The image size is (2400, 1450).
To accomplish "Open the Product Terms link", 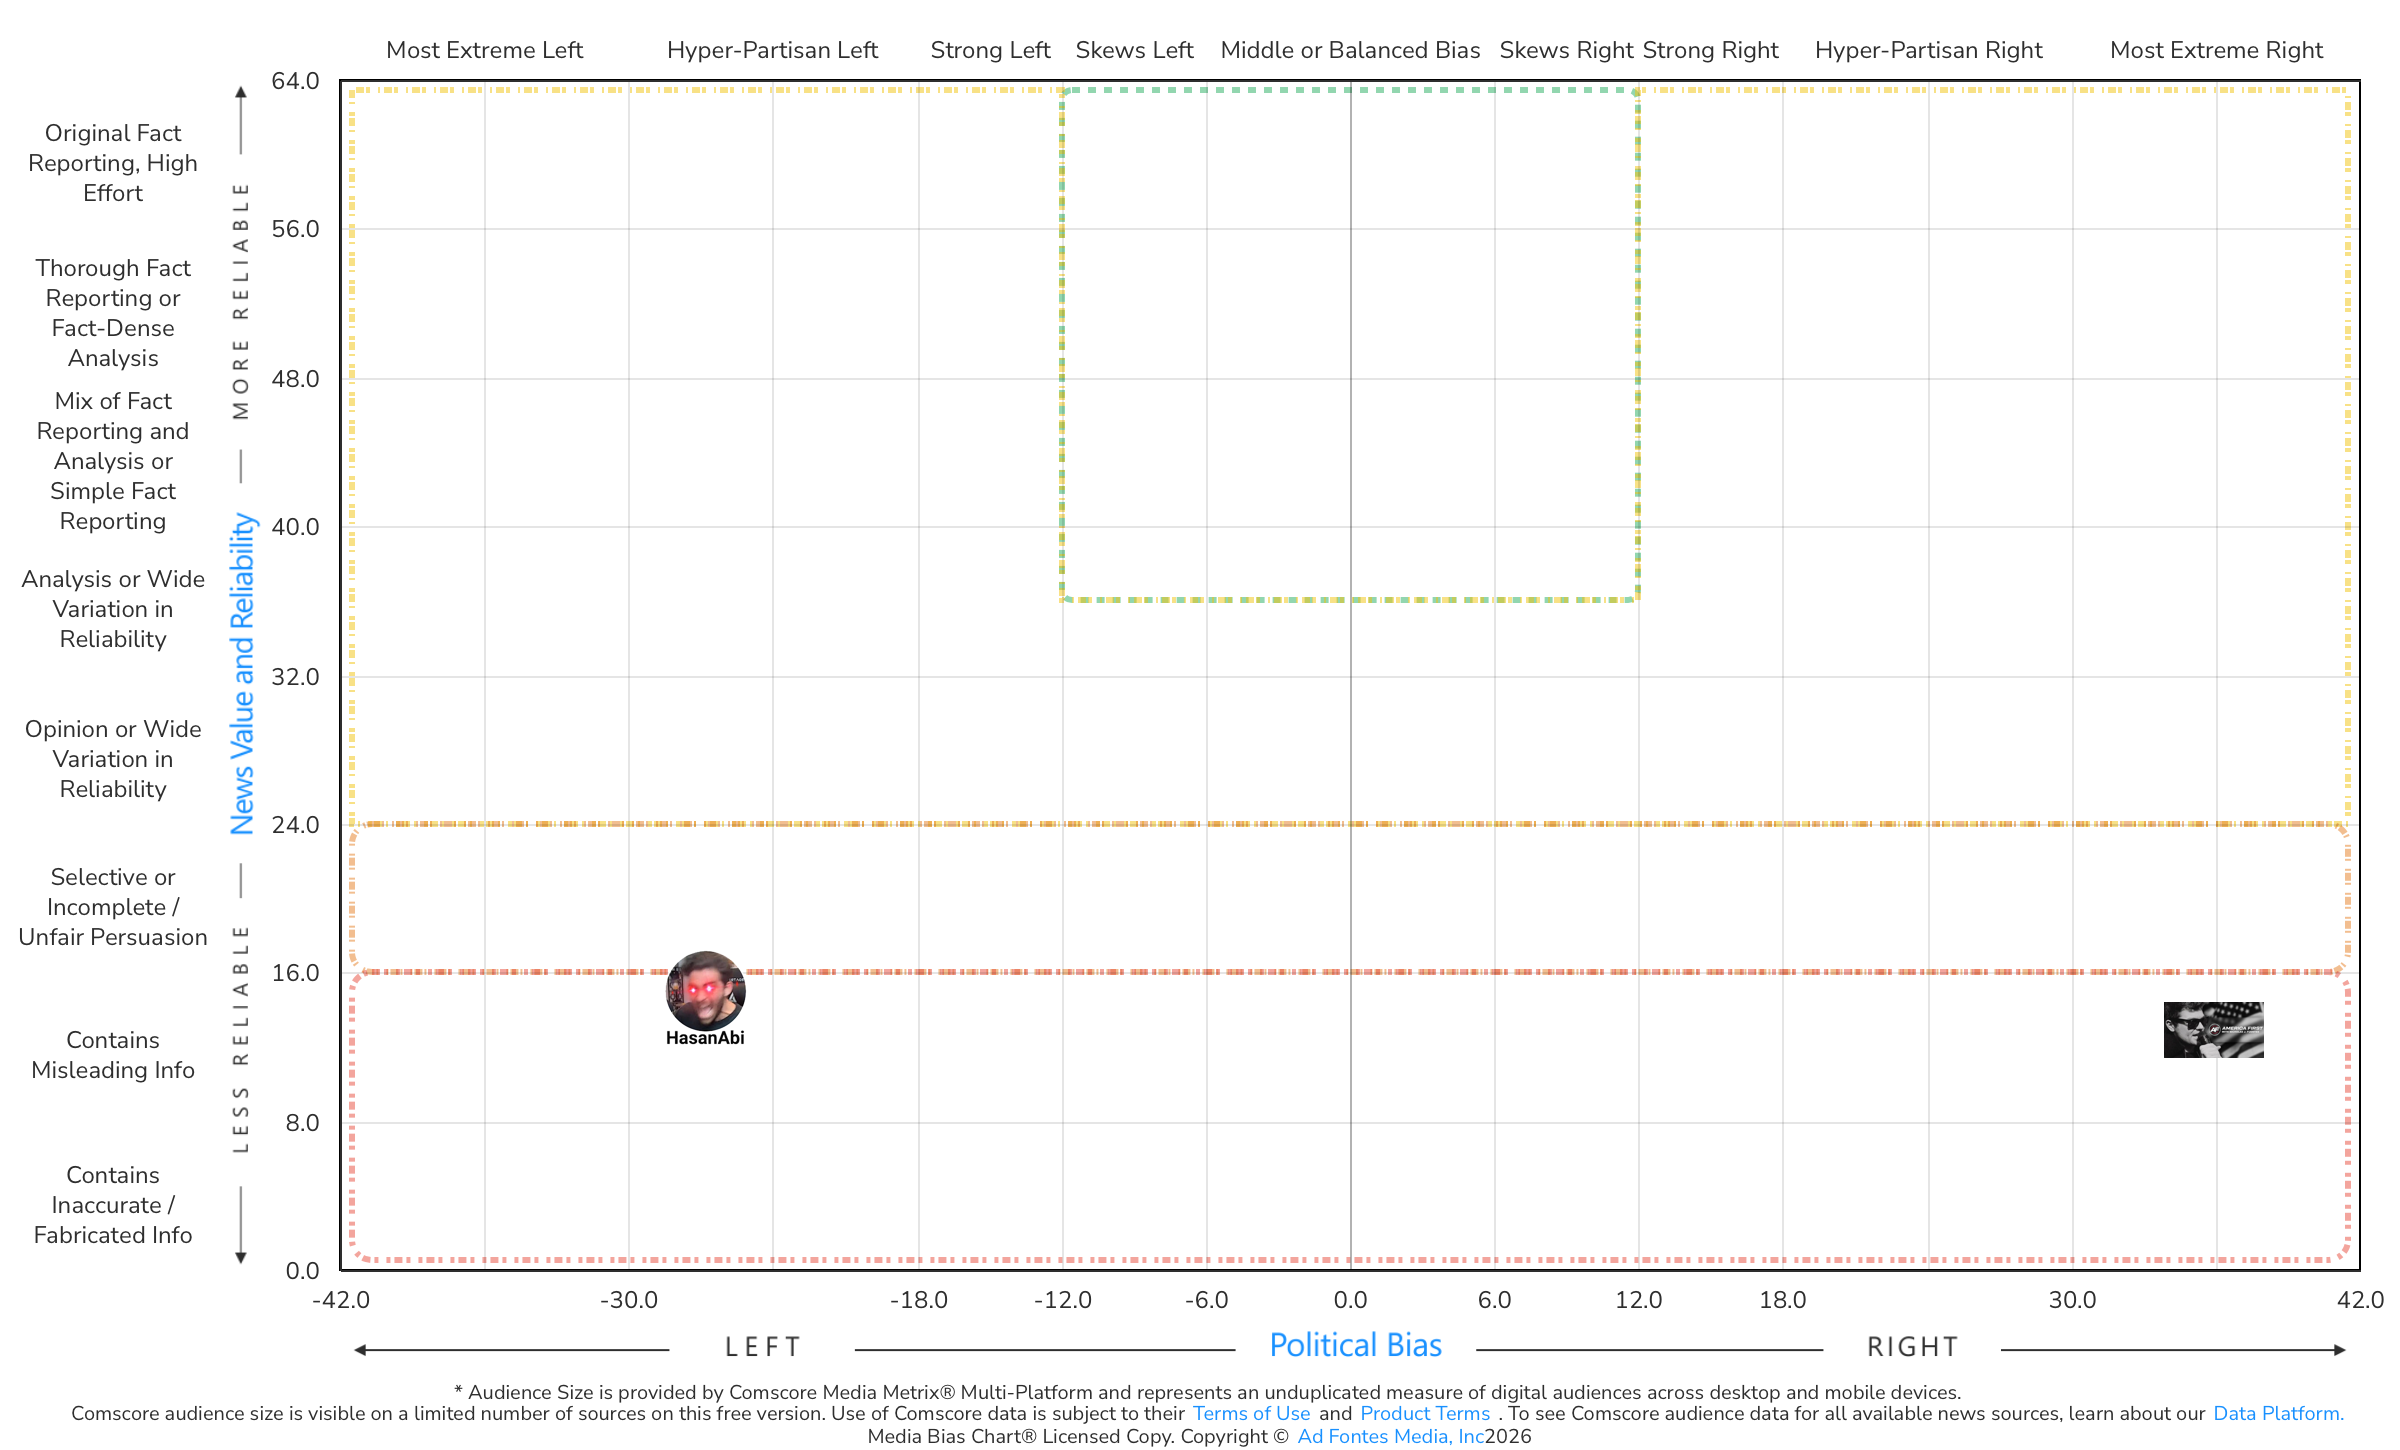I will coord(1424,1413).
